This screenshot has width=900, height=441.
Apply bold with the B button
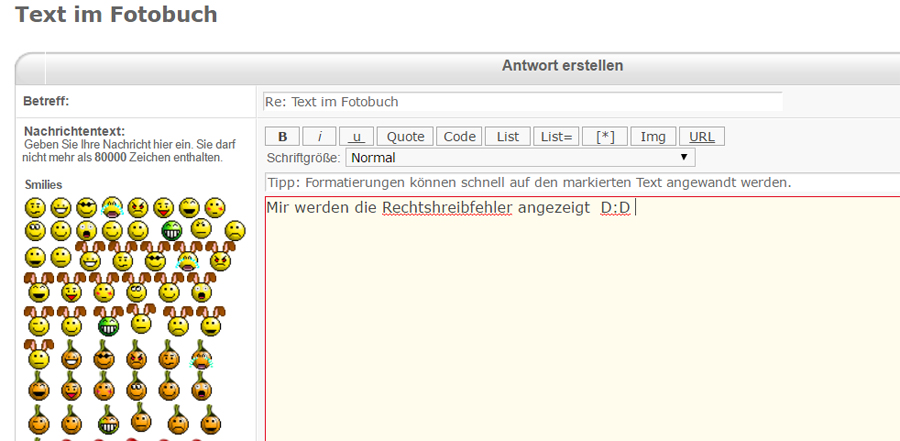tap(282, 137)
